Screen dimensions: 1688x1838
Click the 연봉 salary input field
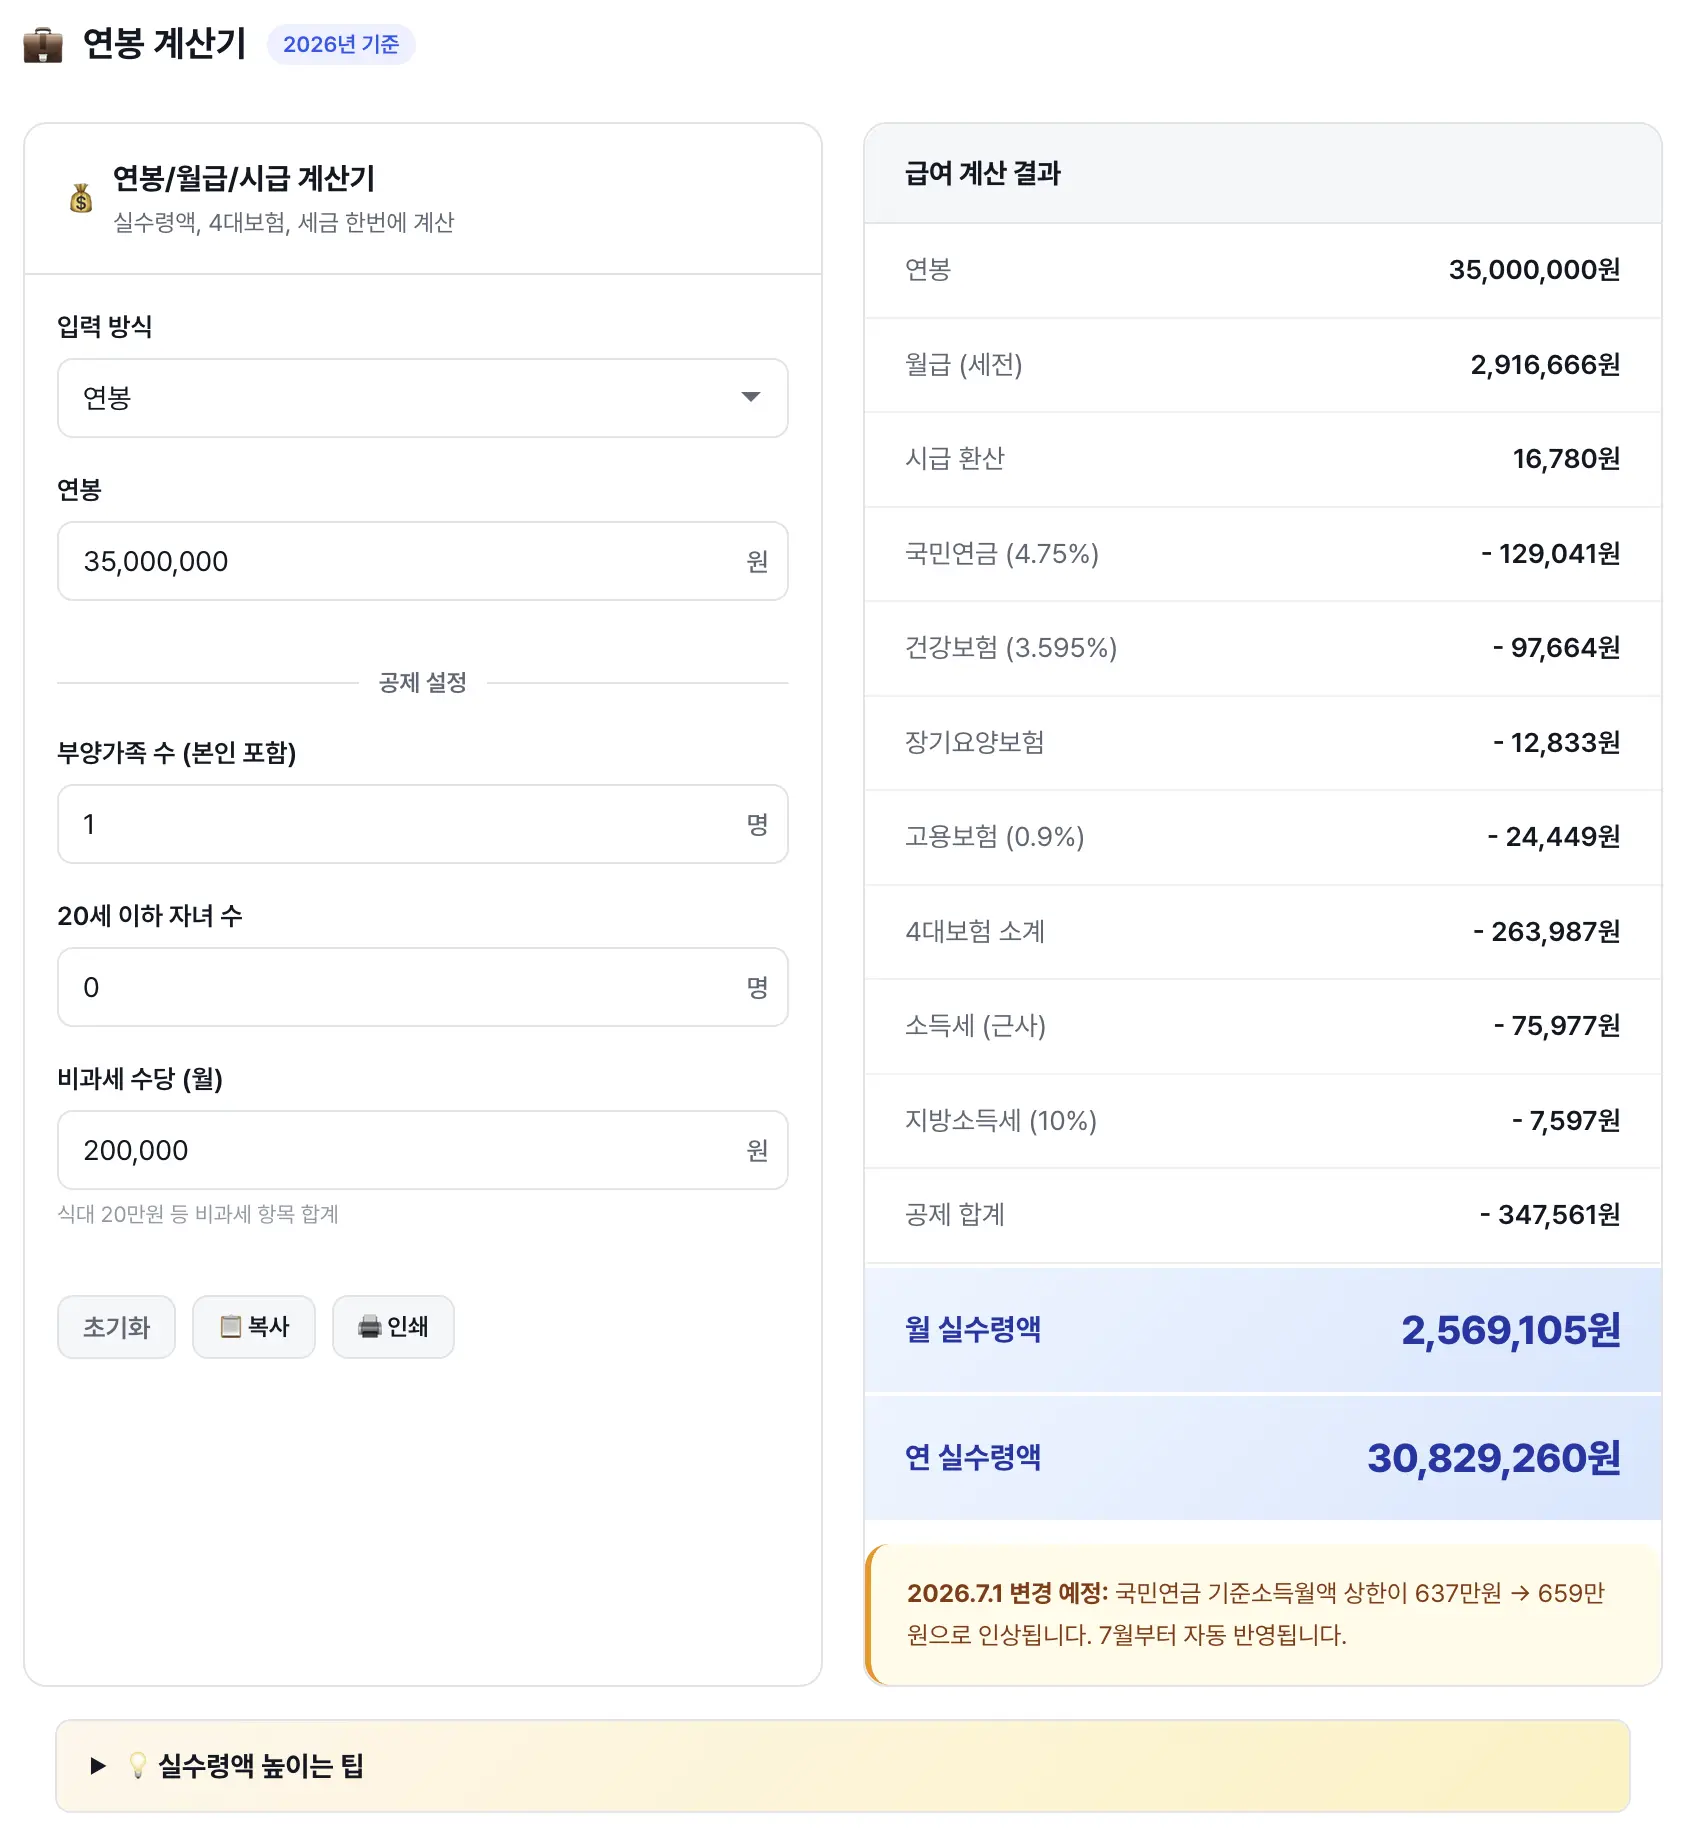pyautogui.click(x=422, y=561)
